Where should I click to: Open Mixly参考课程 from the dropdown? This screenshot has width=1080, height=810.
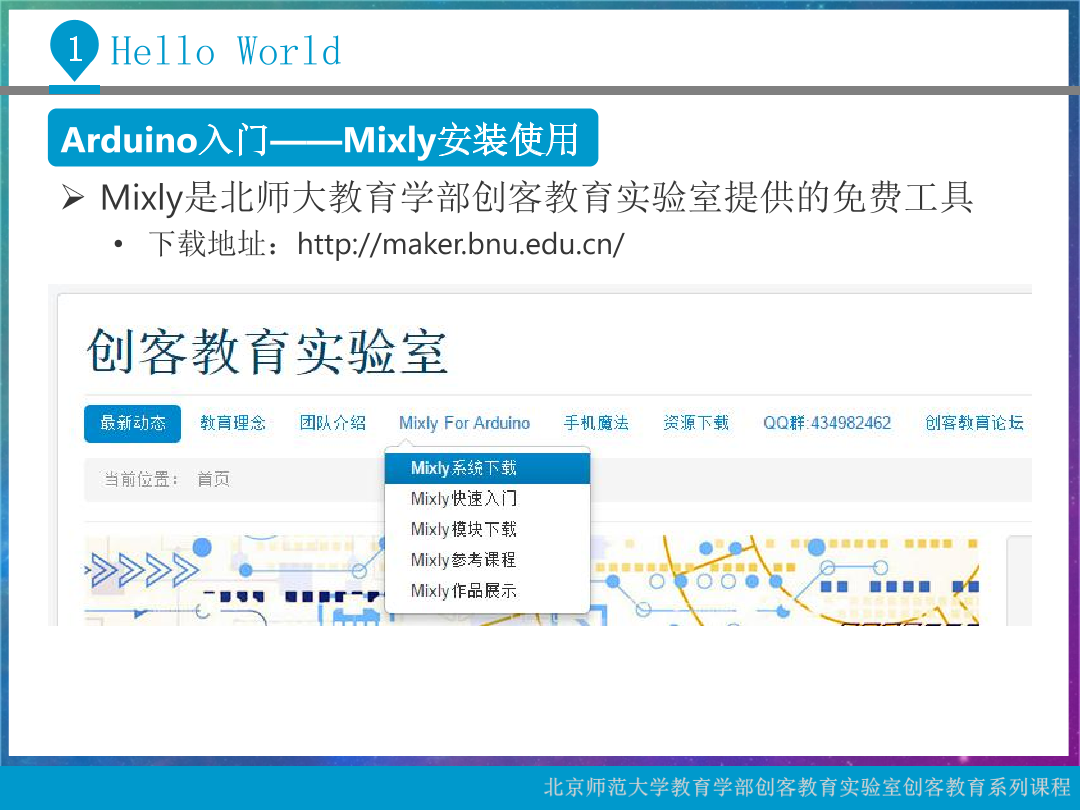tap(464, 560)
